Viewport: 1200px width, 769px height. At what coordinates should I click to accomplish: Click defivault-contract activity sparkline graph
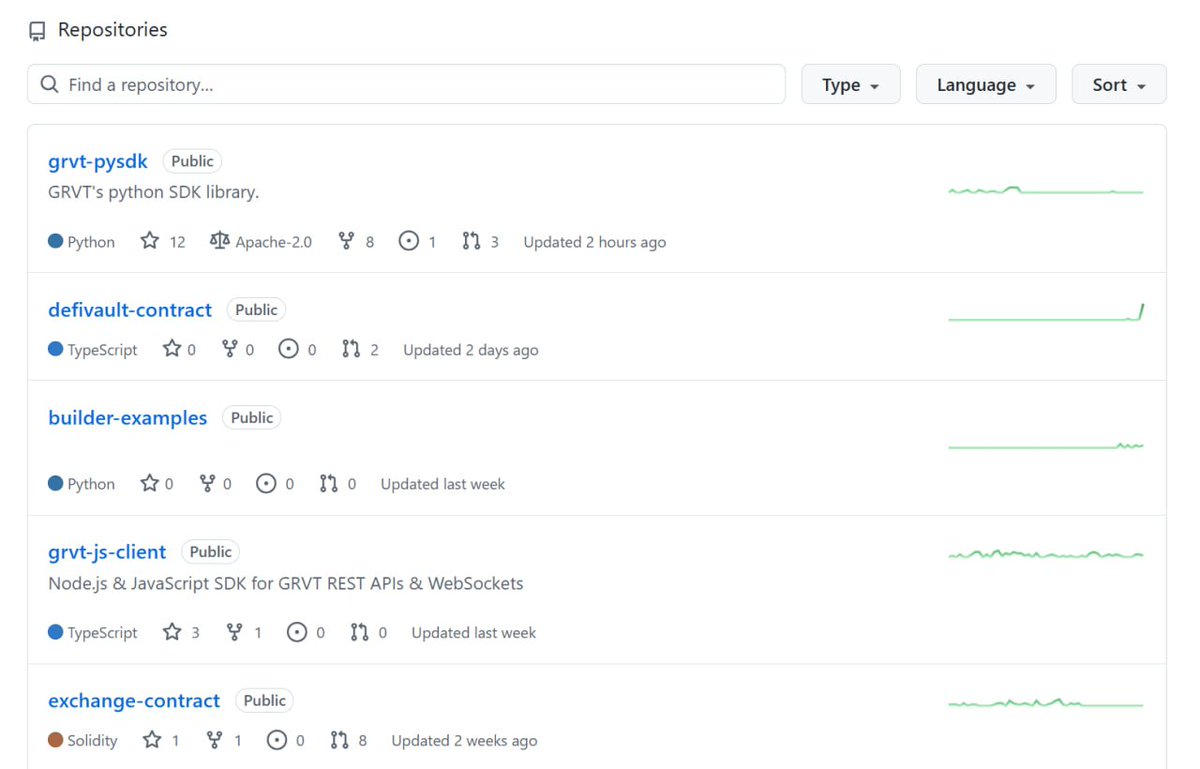coord(1045,313)
